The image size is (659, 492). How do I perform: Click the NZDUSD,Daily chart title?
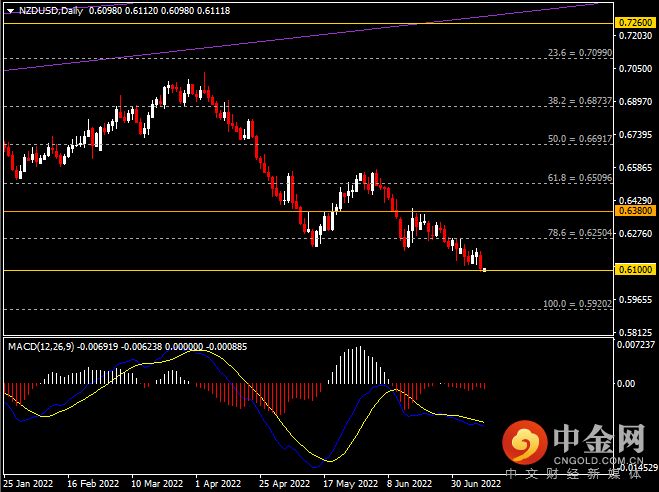tap(51, 11)
